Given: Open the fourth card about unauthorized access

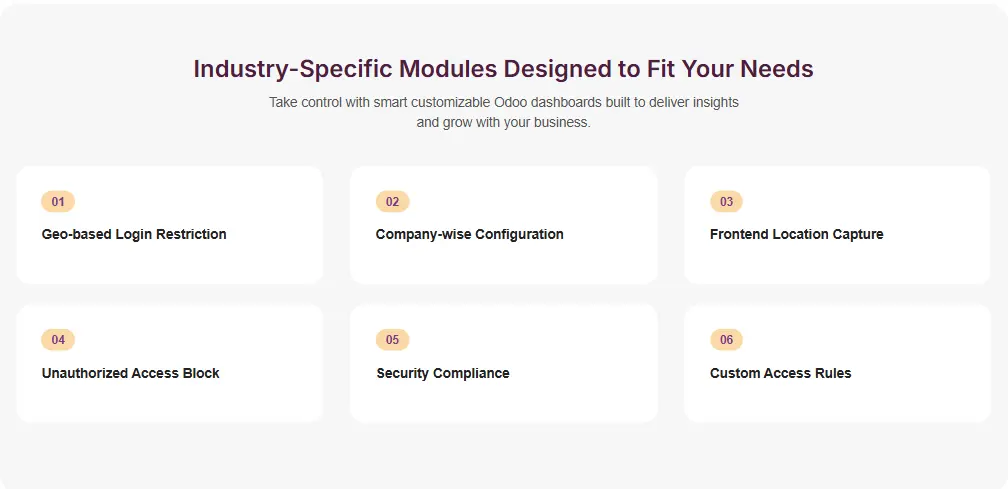Looking at the screenshot, I should 169,400.
